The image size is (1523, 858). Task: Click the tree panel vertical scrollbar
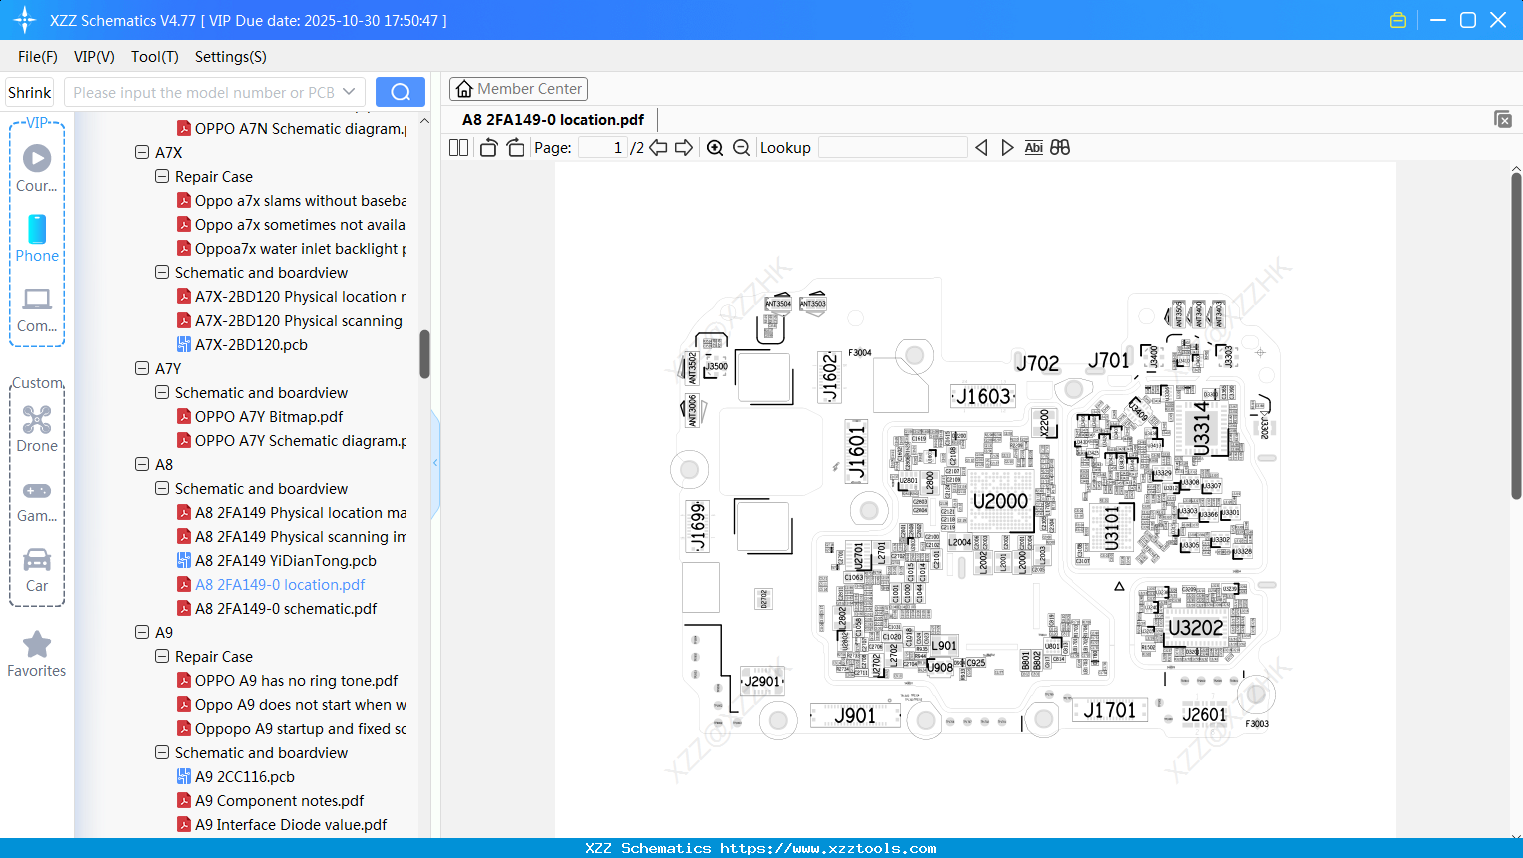click(424, 354)
